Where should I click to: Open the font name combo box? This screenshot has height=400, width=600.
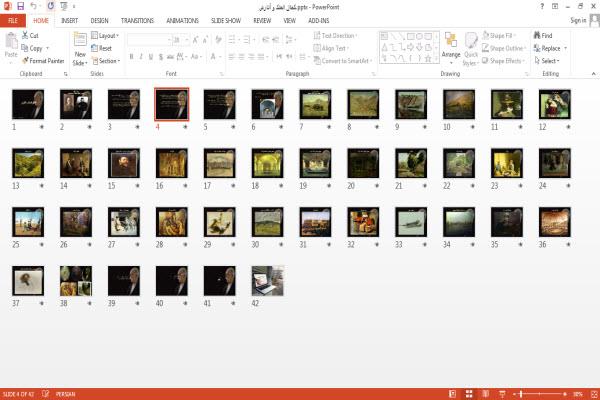coord(149,40)
